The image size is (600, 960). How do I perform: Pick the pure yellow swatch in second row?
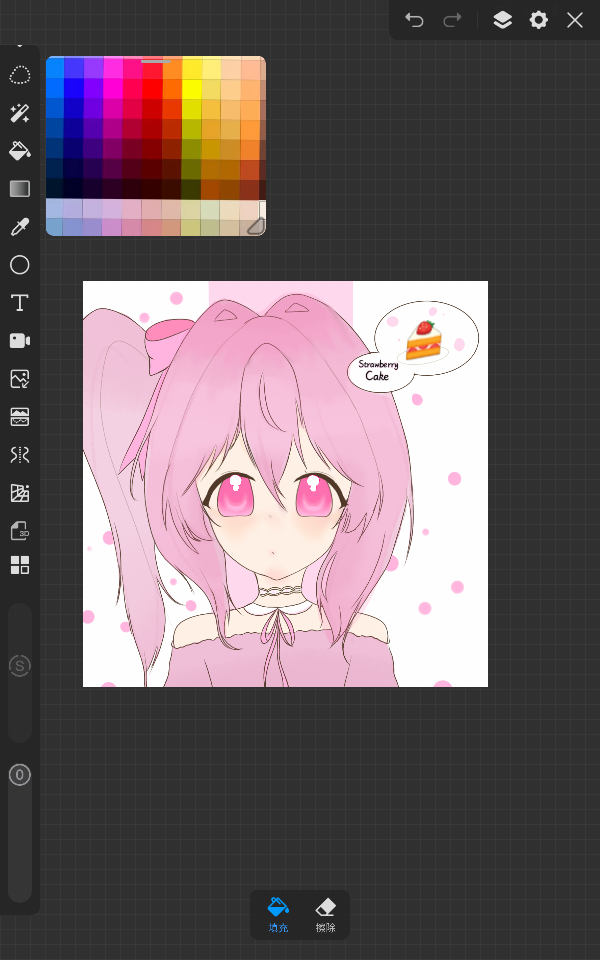[x=192, y=88]
